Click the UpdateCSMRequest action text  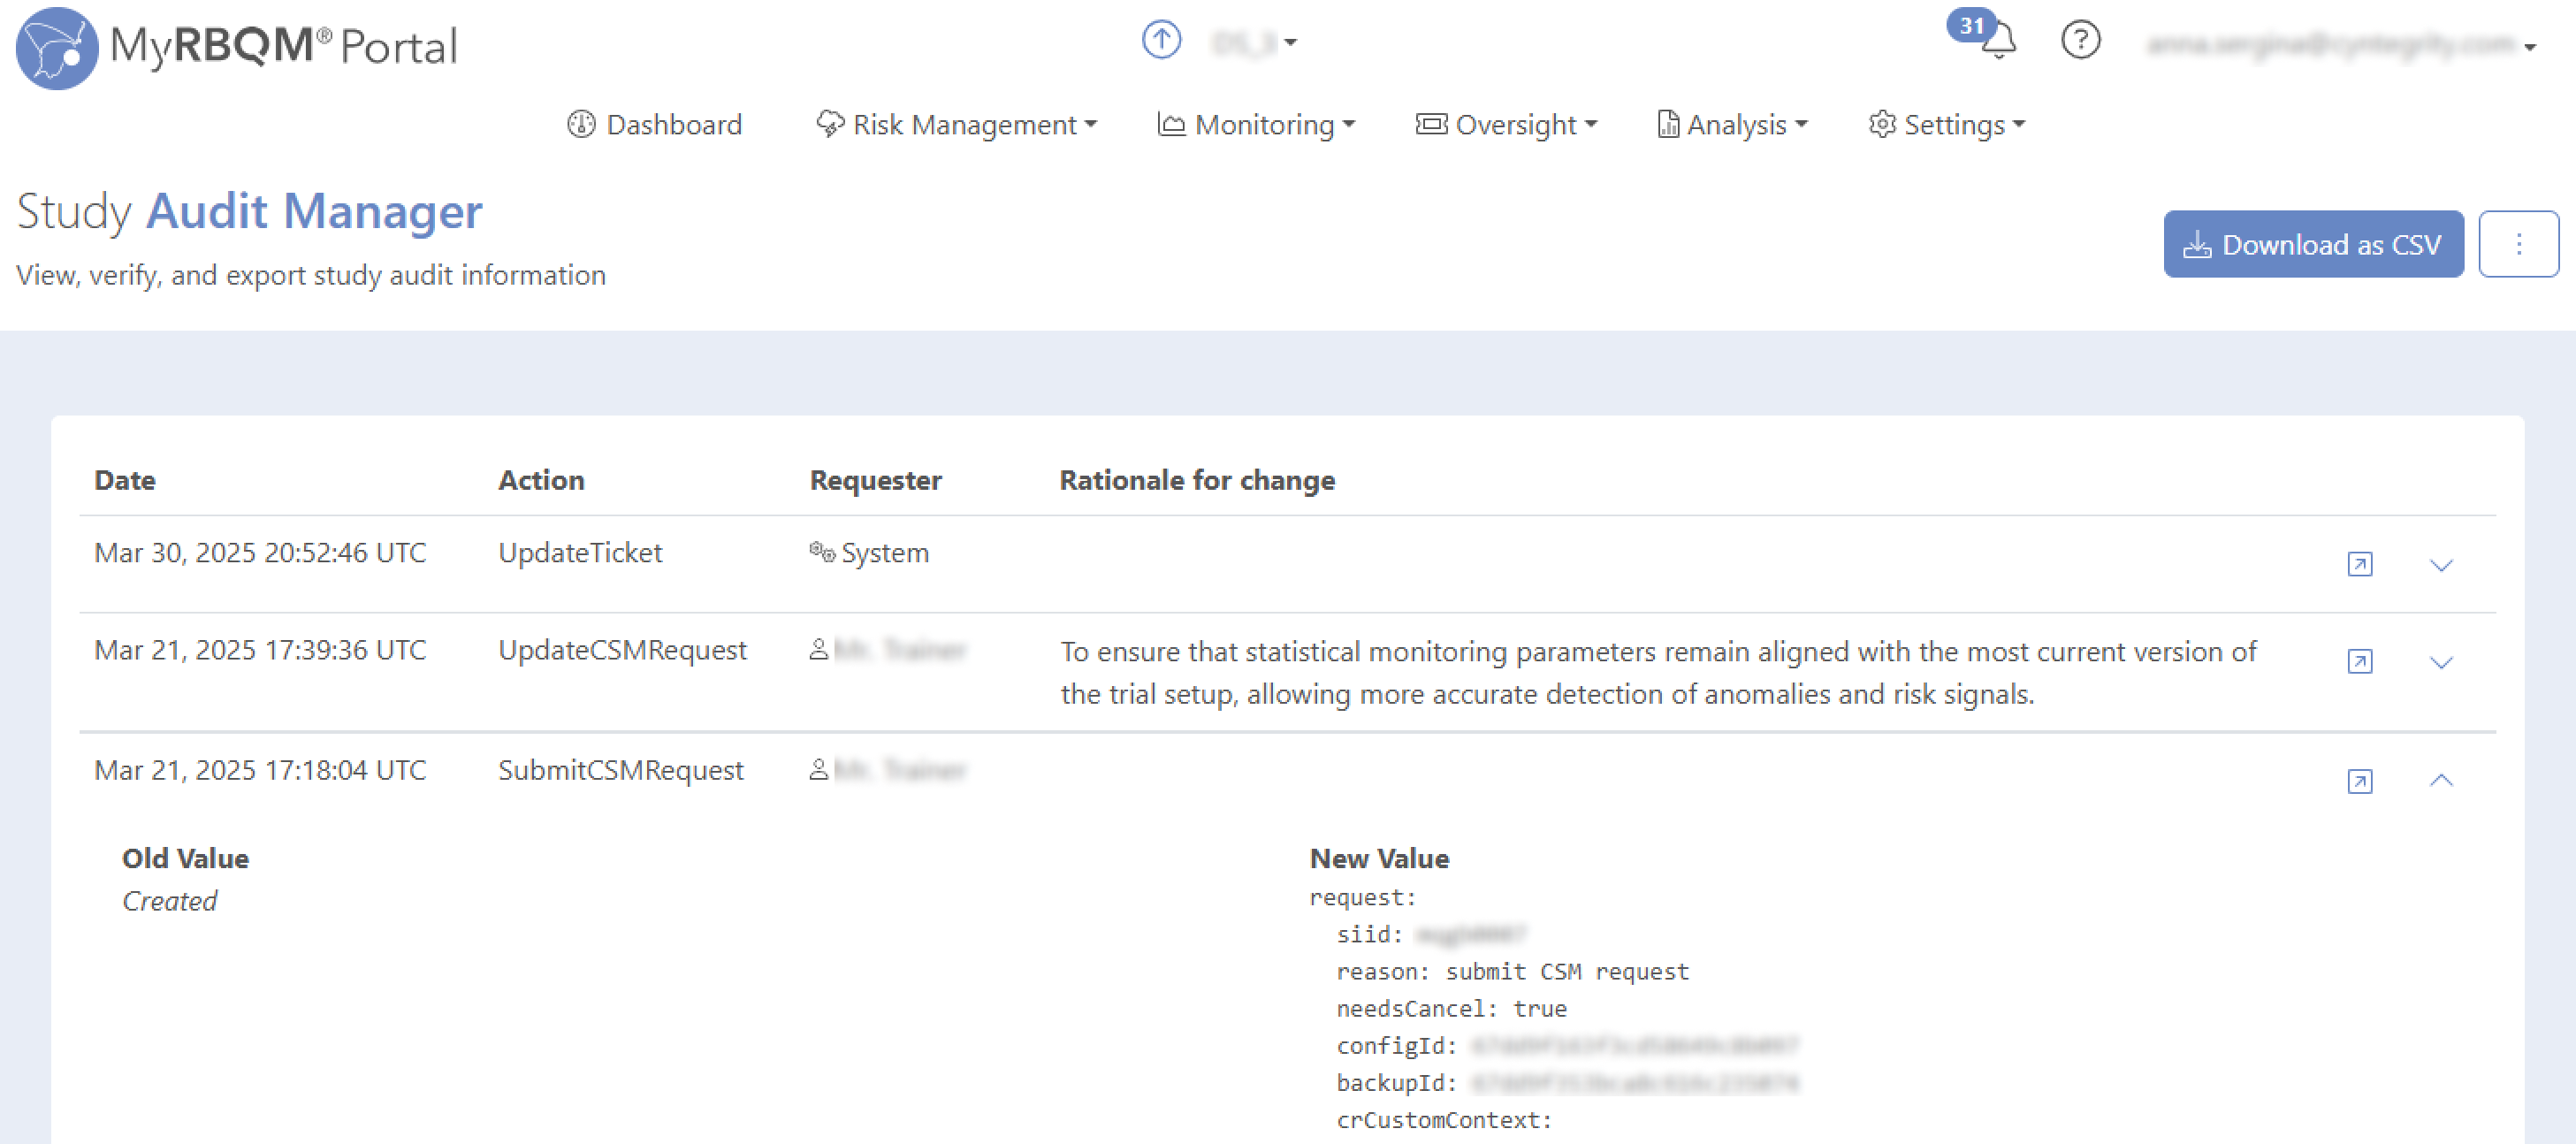[622, 650]
